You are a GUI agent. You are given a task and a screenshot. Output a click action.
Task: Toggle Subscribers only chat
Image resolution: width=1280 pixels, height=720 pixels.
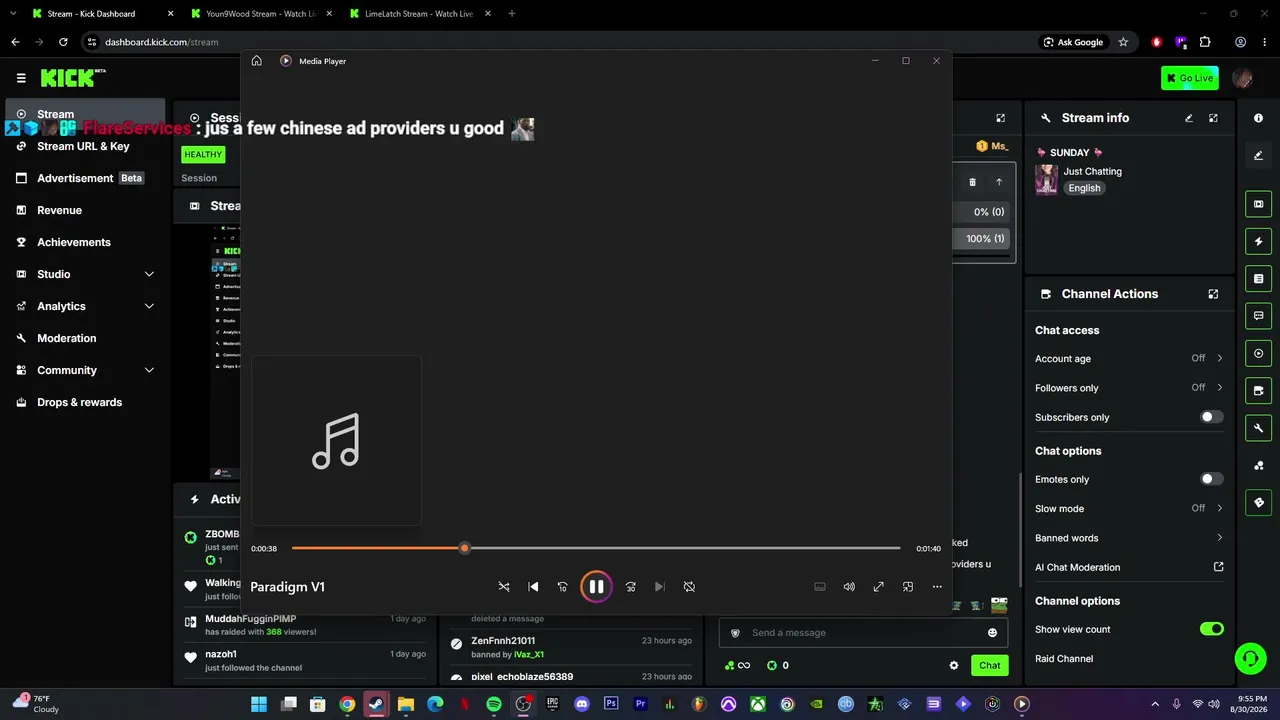click(x=1211, y=417)
